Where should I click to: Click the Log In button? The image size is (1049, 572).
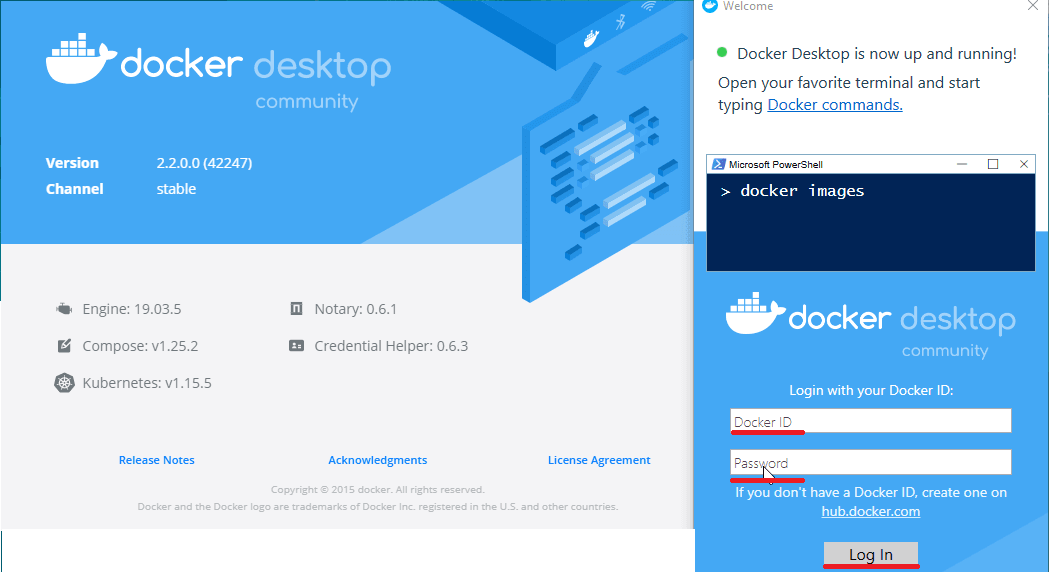pos(871,554)
